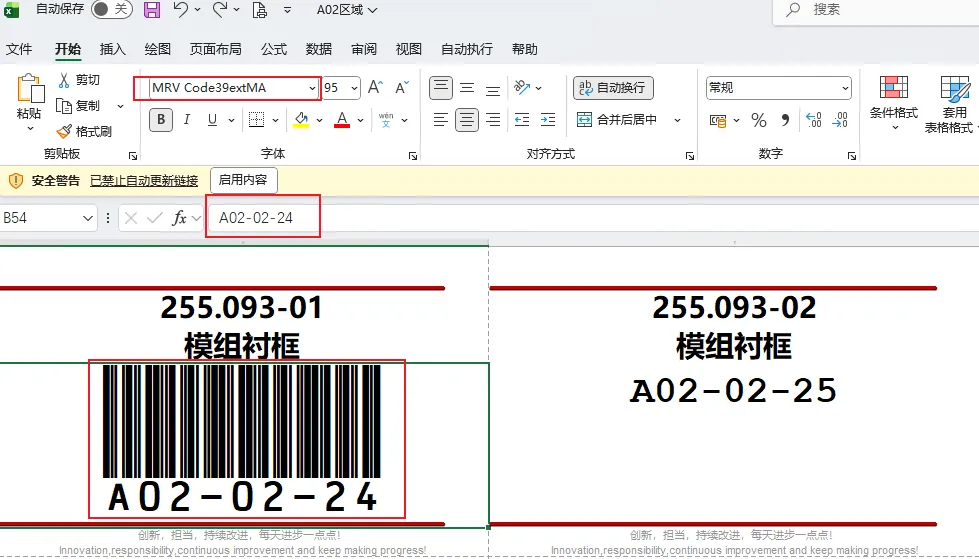
Task: Apply the red font color A
Action: (x=342, y=120)
